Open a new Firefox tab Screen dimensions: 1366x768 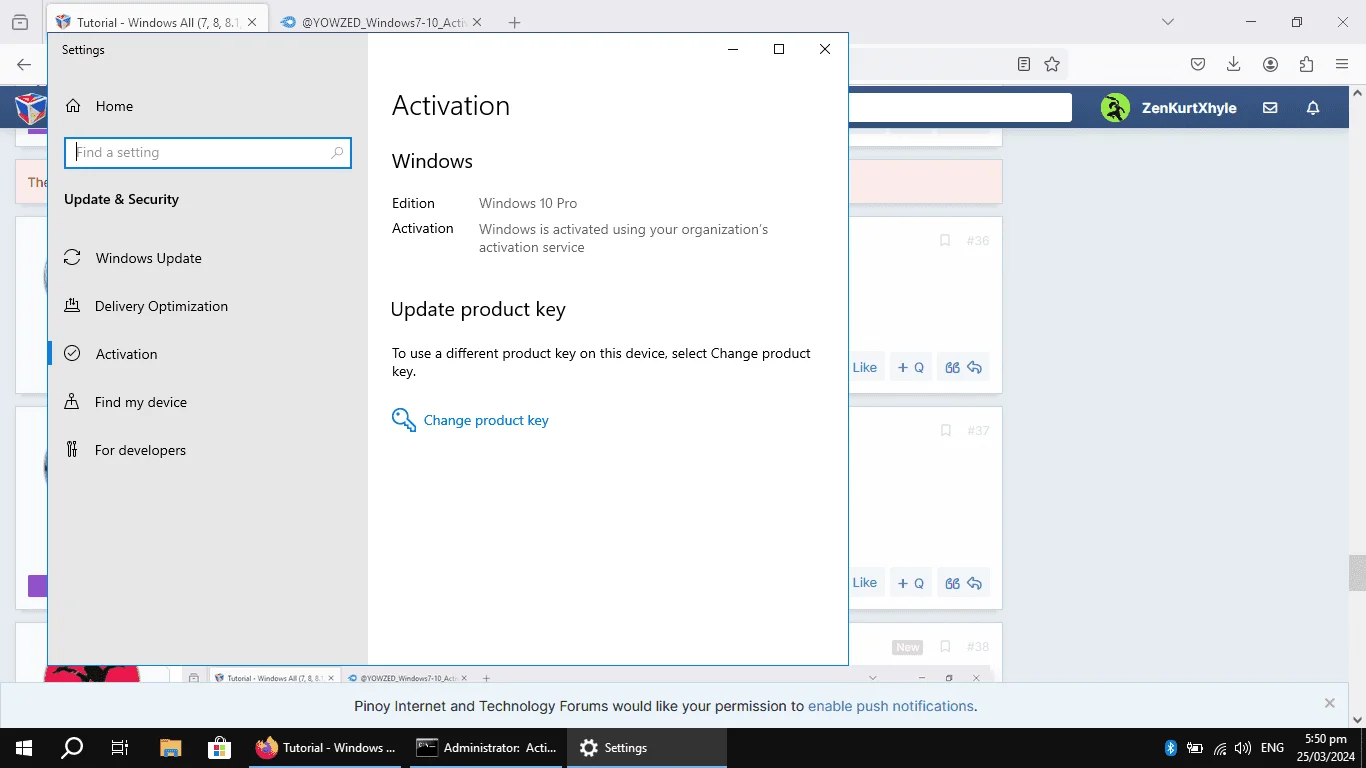click(514, 22)
